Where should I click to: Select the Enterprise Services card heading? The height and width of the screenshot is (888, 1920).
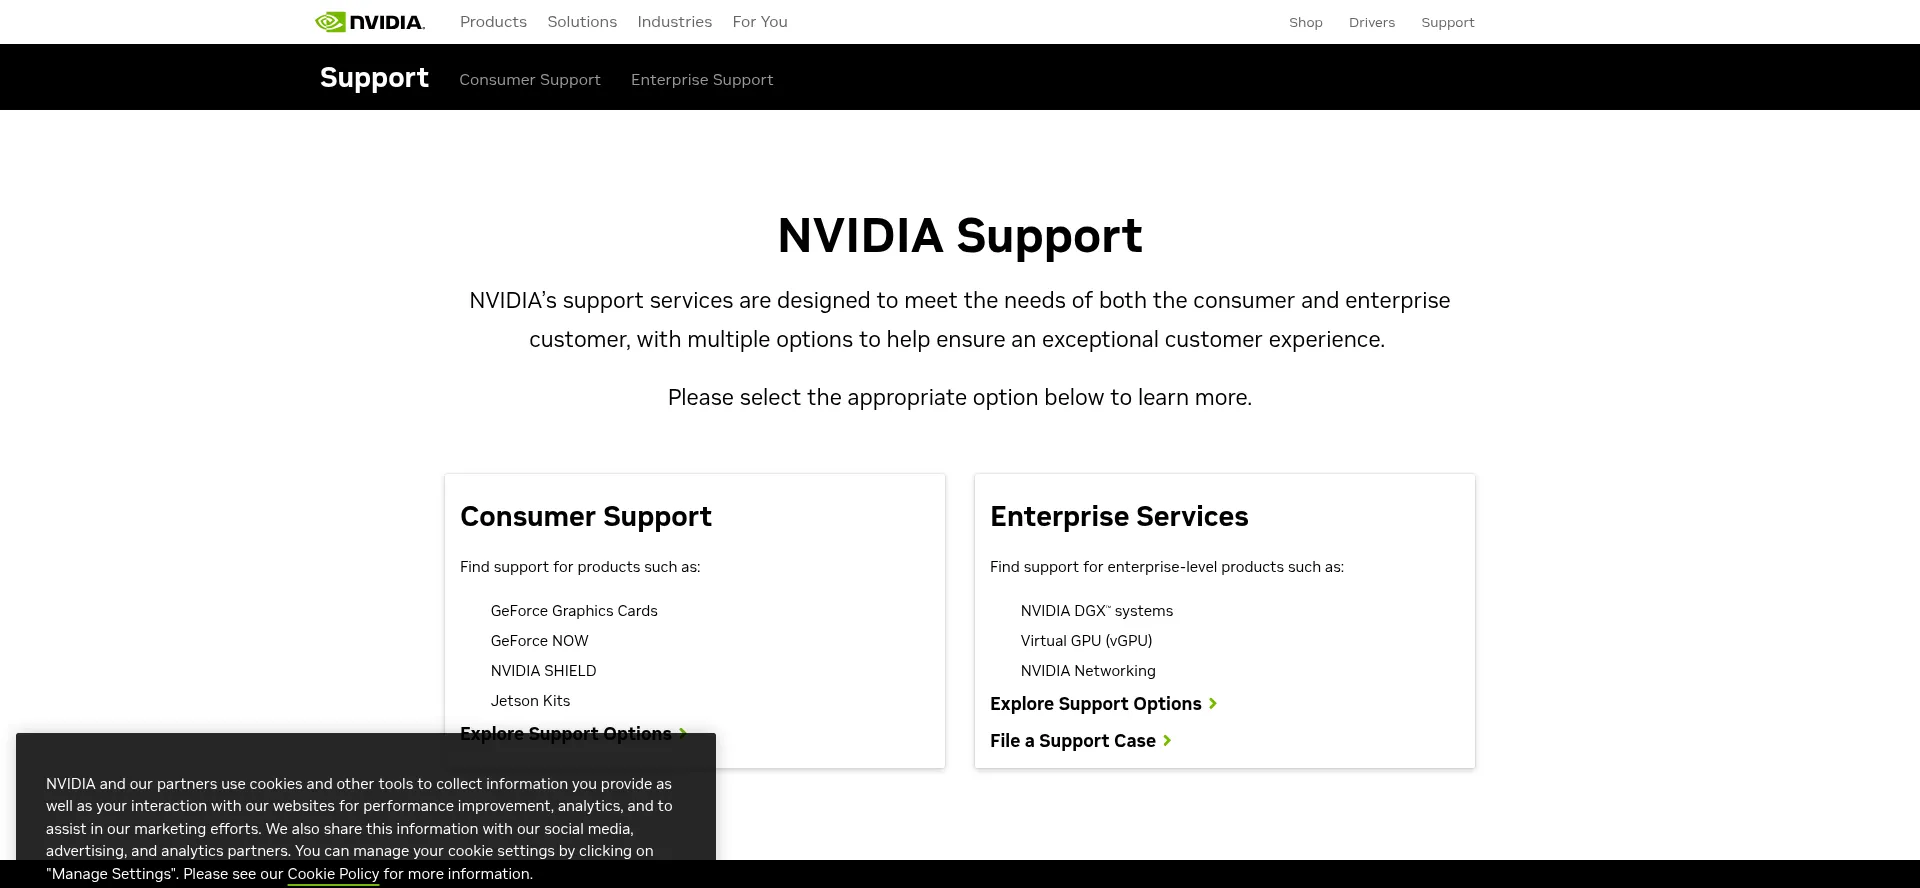point(1119,516)
